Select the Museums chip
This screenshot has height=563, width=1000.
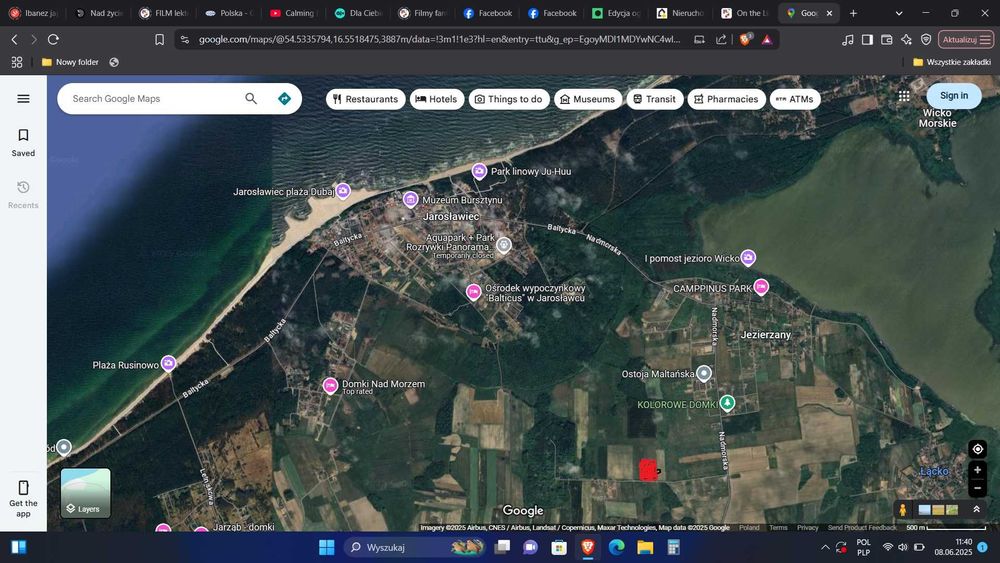(588, 99)
